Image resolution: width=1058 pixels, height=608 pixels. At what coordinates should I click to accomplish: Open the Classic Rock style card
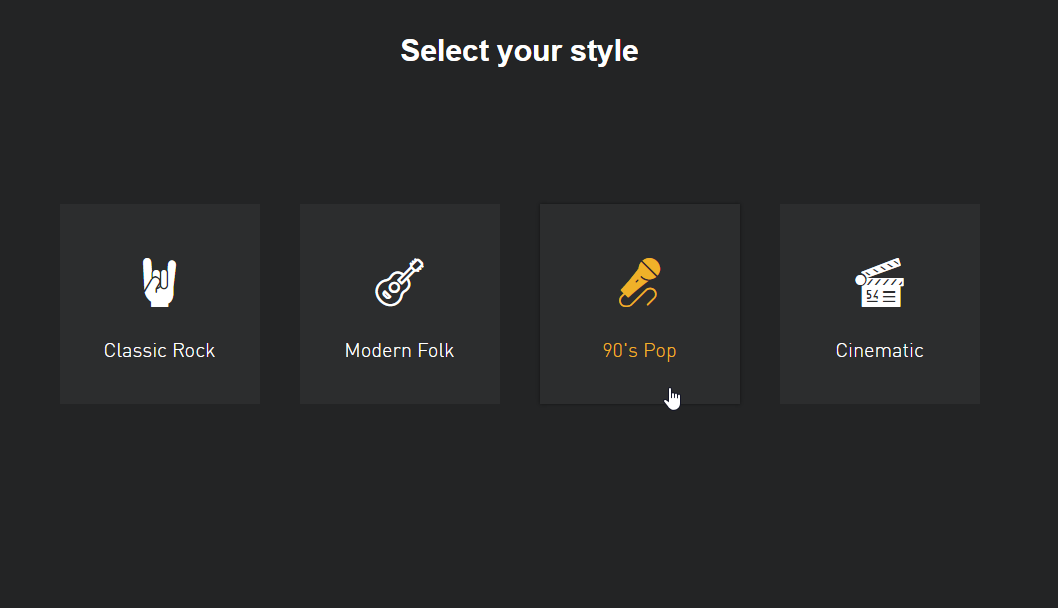point(160,304)
